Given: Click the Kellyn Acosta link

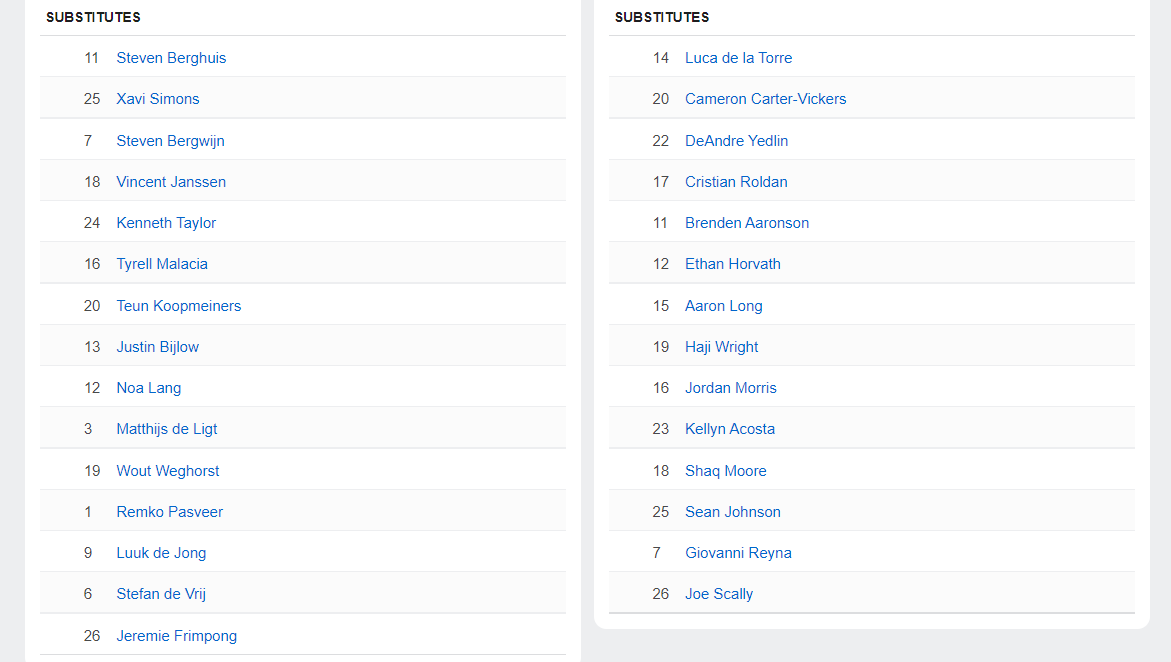Looking at the screenshot, I should [x=730, y=429].
